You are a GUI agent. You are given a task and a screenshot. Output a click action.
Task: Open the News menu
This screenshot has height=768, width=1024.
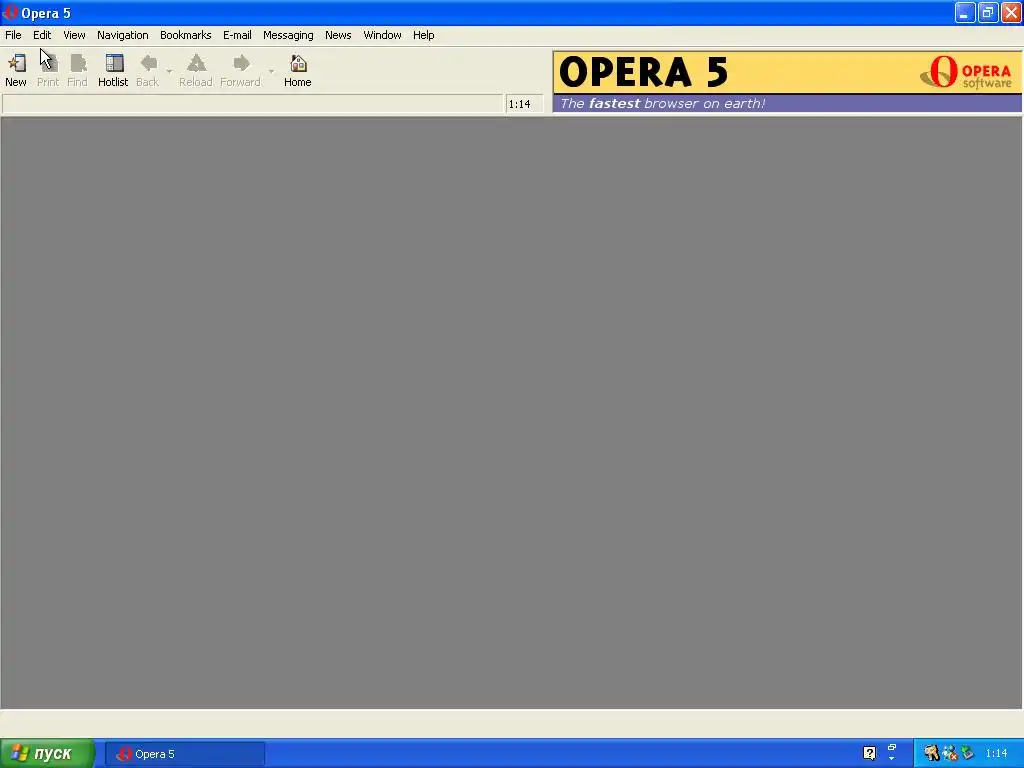click(x=338, y=35)
